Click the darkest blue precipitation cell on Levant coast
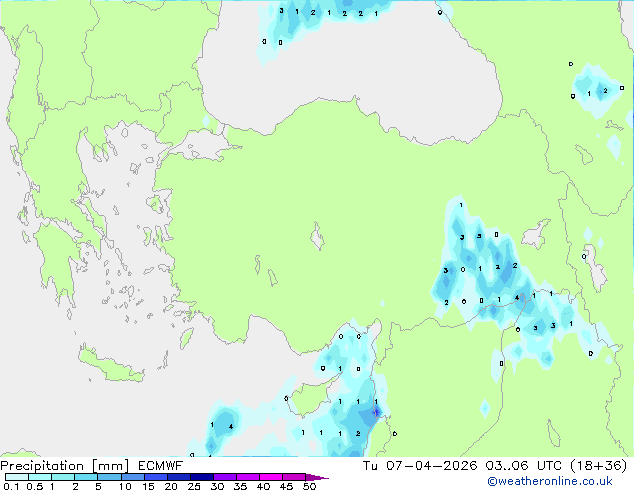Screen dimensions: 634x490 376,412
